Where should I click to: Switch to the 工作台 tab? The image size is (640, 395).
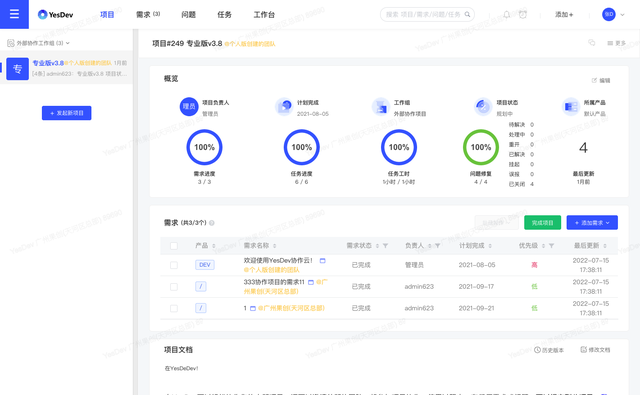point(264,15)
